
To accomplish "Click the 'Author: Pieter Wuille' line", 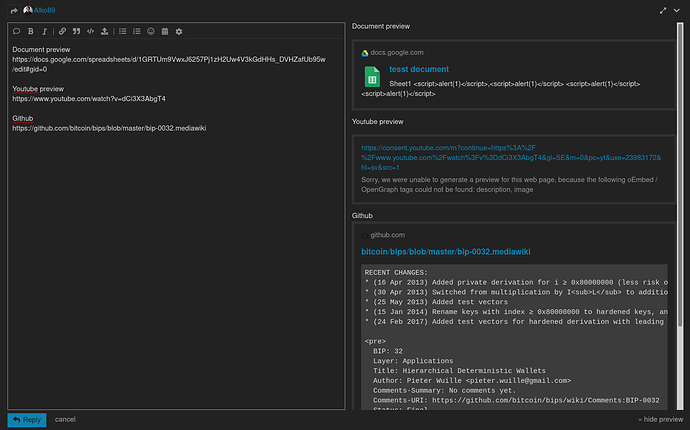I will [472, 380].
